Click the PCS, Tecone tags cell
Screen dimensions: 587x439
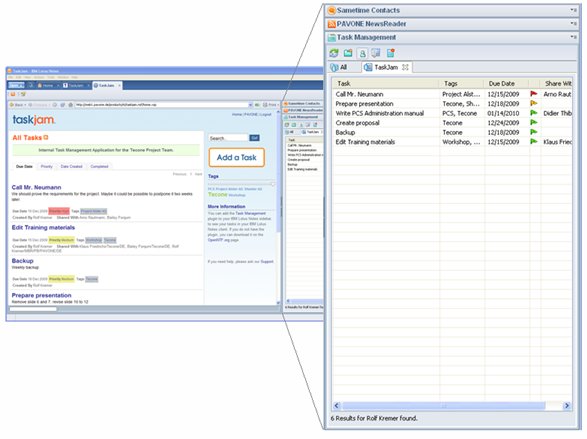(x=459, y=113)
